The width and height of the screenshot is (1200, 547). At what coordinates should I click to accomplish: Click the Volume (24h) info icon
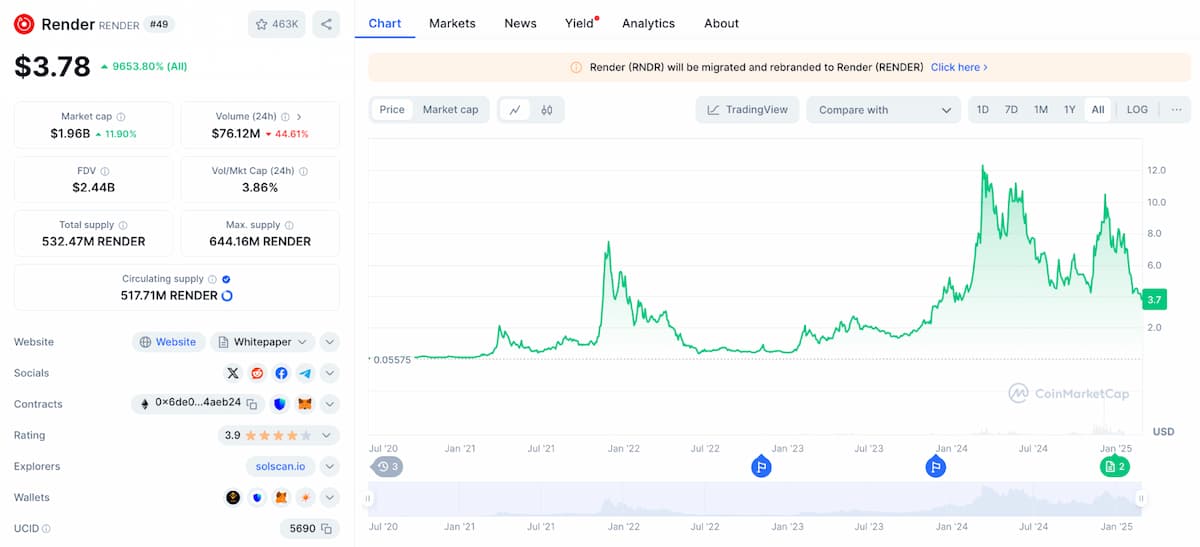coord(285,117)
